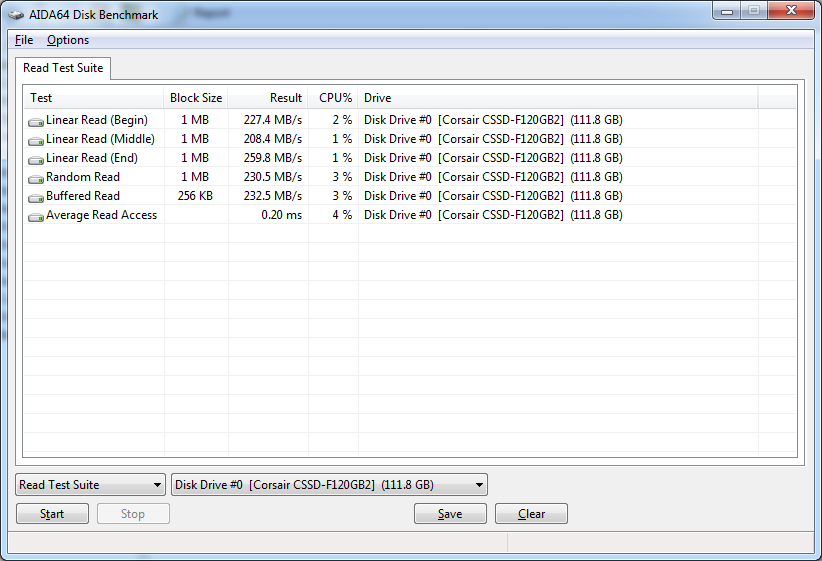Click the 232.5 MB/s result value
The width and height of the screenshot is (822, 561).
[273, 196]
